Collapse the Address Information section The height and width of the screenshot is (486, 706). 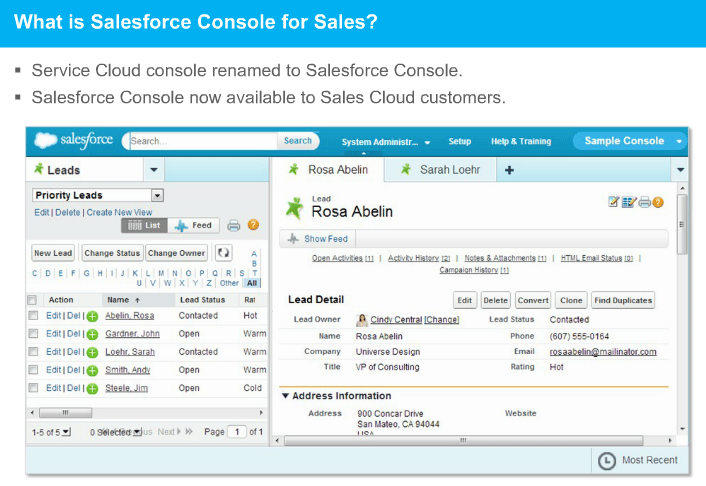pyautogui.click(x=285, y=395)
